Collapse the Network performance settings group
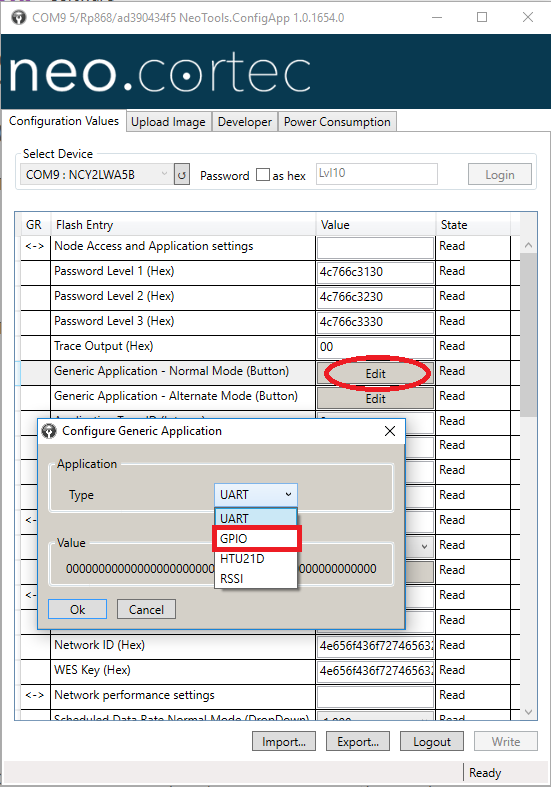551x787 pixels. click(35, 695)
